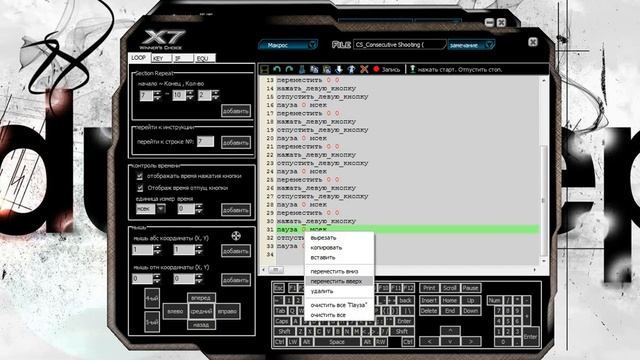Click the 'влево' mouse button
Viewport: 640px width, 360px height.
click(175, 311)
